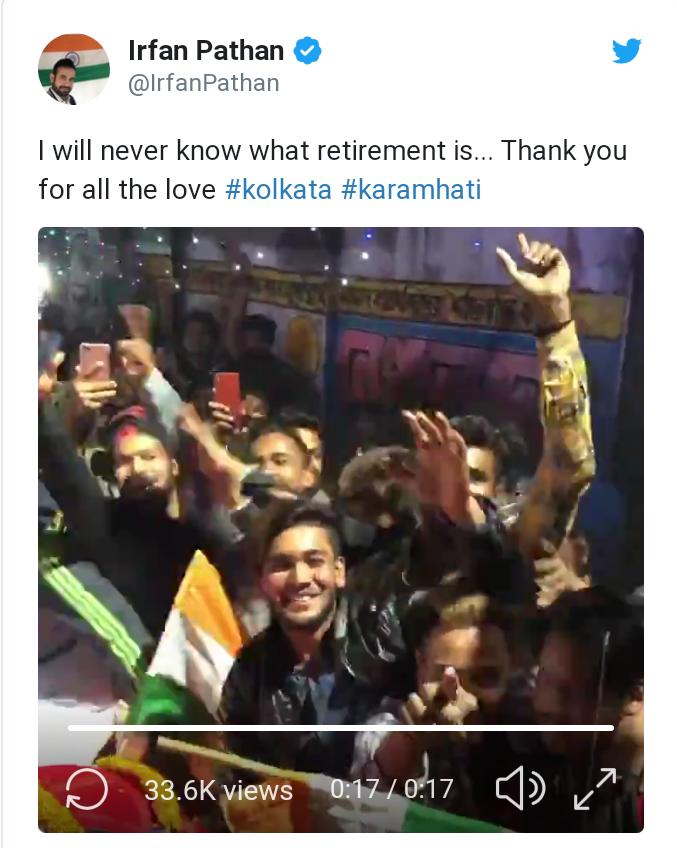This screenshot has height=848, width=677.
Task: Enter fullscreen with the expand arrows
Action: click(595, 789)
